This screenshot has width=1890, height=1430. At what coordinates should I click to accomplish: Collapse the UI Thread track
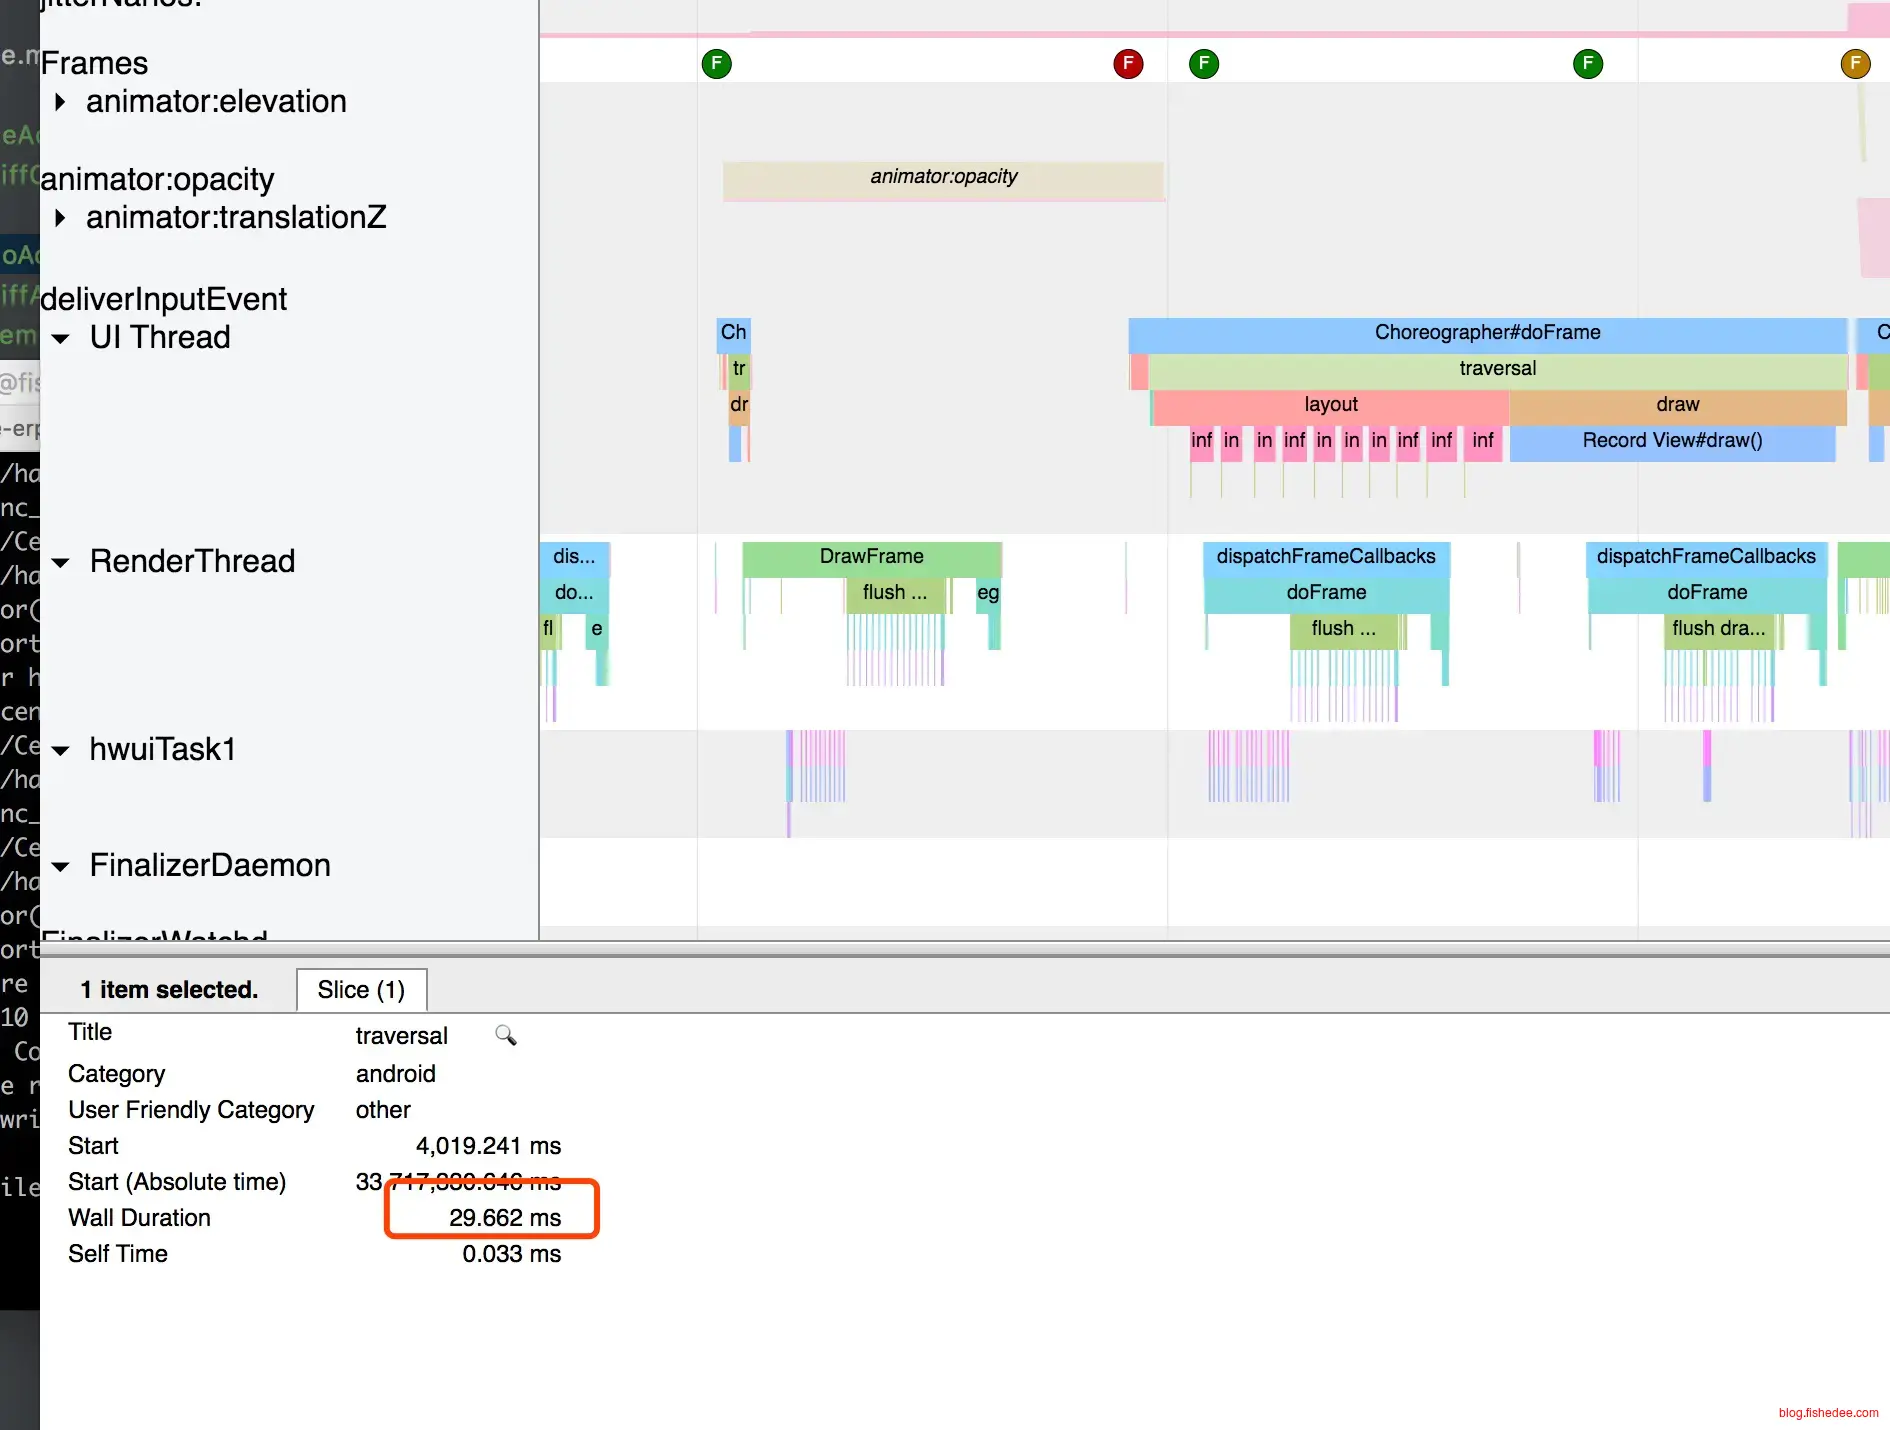point(61,338)
